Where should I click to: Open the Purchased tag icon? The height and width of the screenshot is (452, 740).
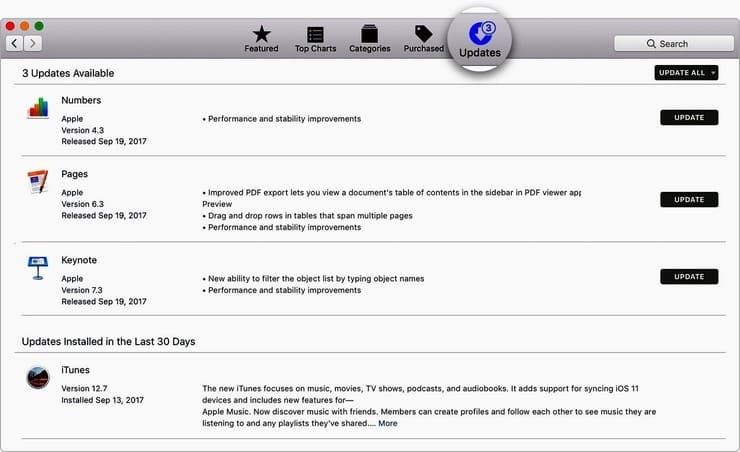pos(423,33)
